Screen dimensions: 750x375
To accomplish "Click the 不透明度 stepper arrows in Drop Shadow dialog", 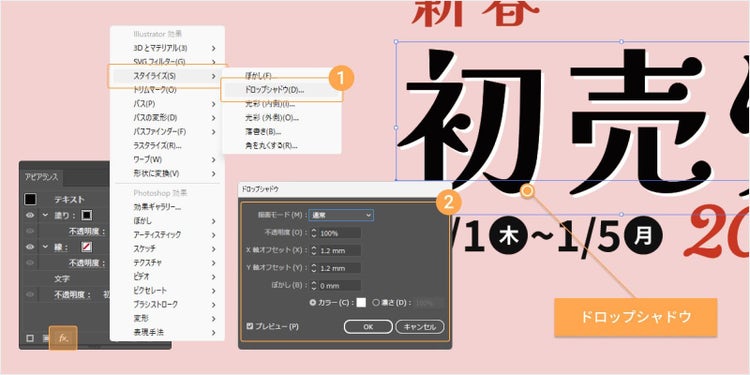I will point(314,233).
